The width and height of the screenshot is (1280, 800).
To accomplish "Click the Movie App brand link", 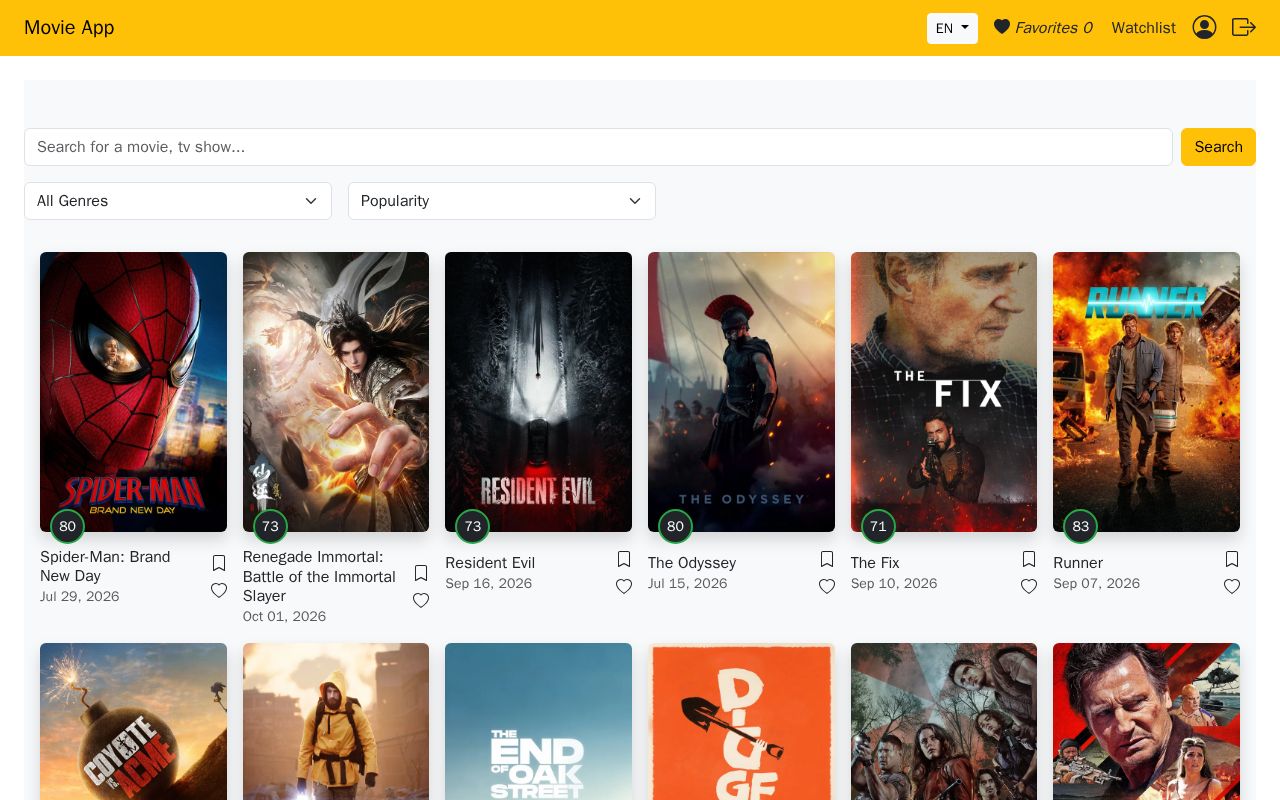I will pyautogui.click(x=69, y=28).
